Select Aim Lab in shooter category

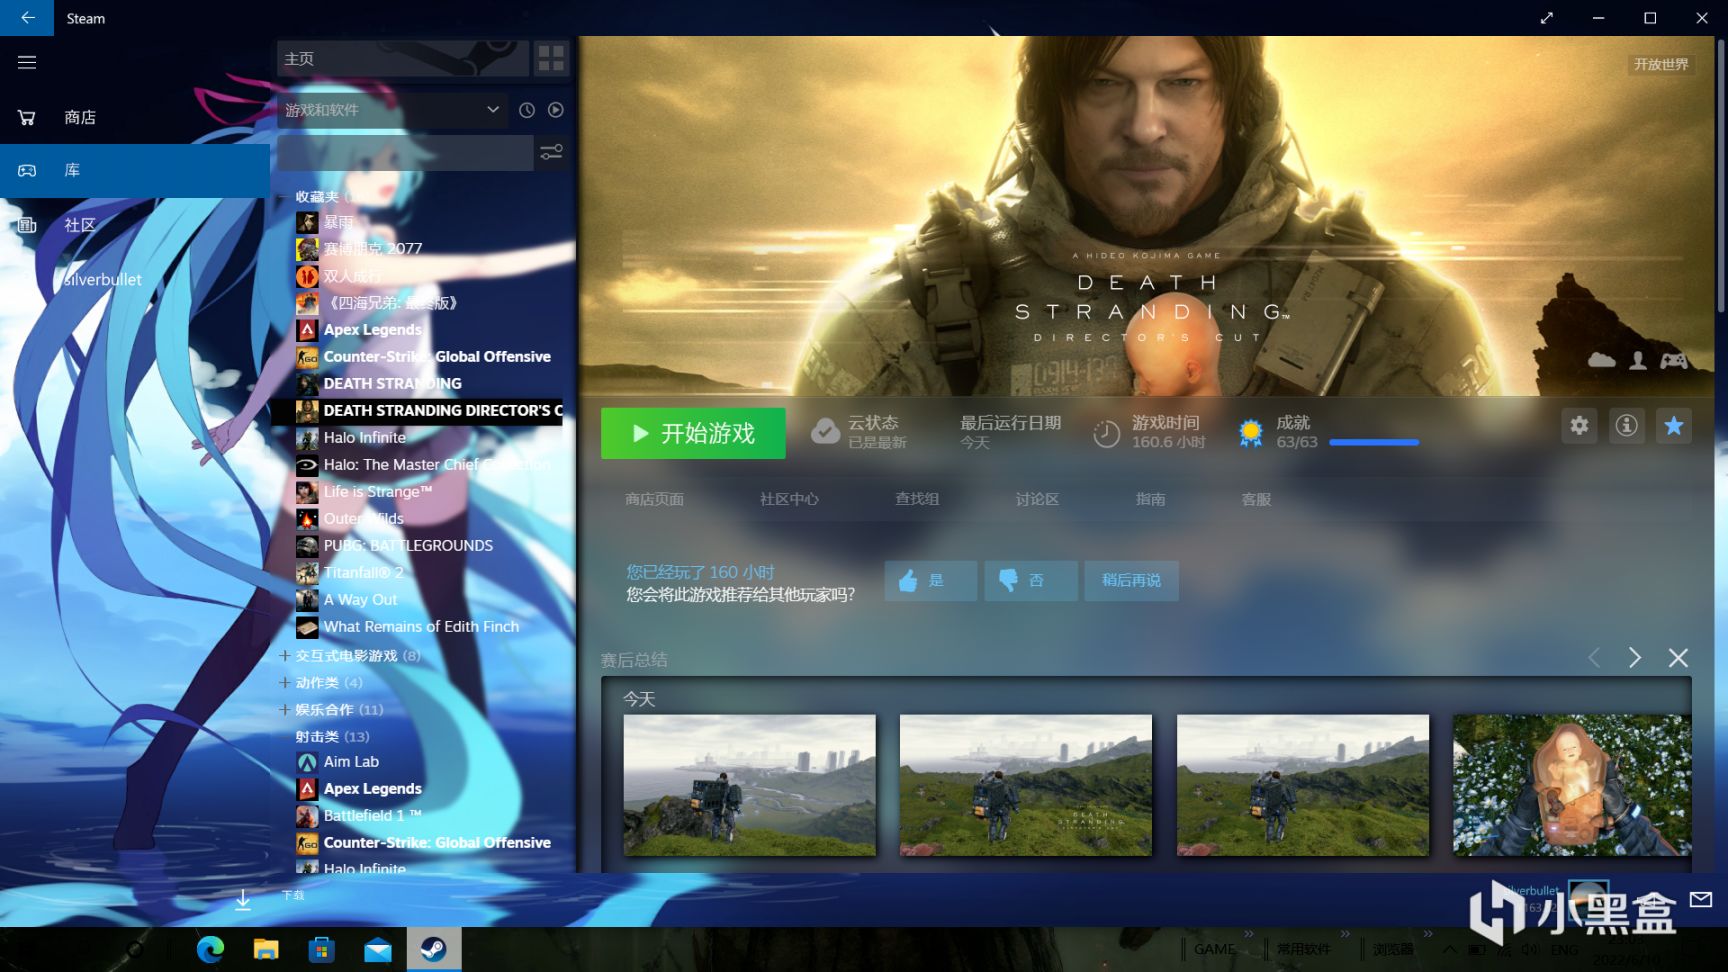(x=351, y=761)
